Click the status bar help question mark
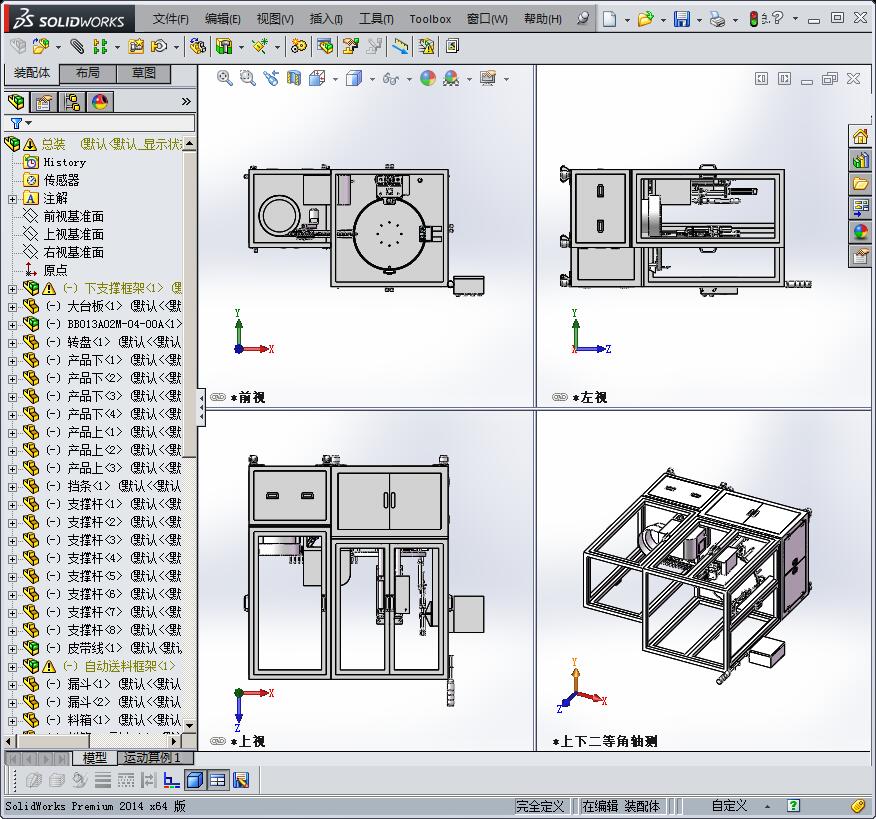This screenshot has width=876, height=819. [793, 806]
